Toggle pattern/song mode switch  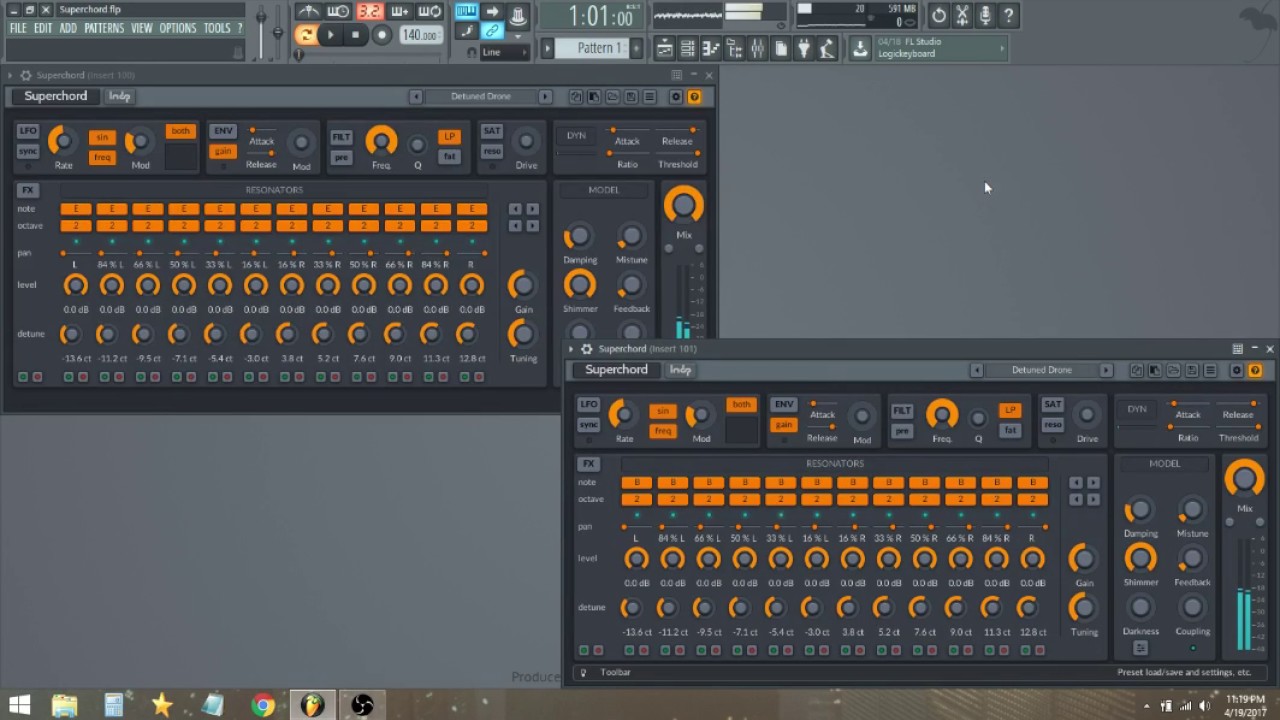[x=306, y=35]
